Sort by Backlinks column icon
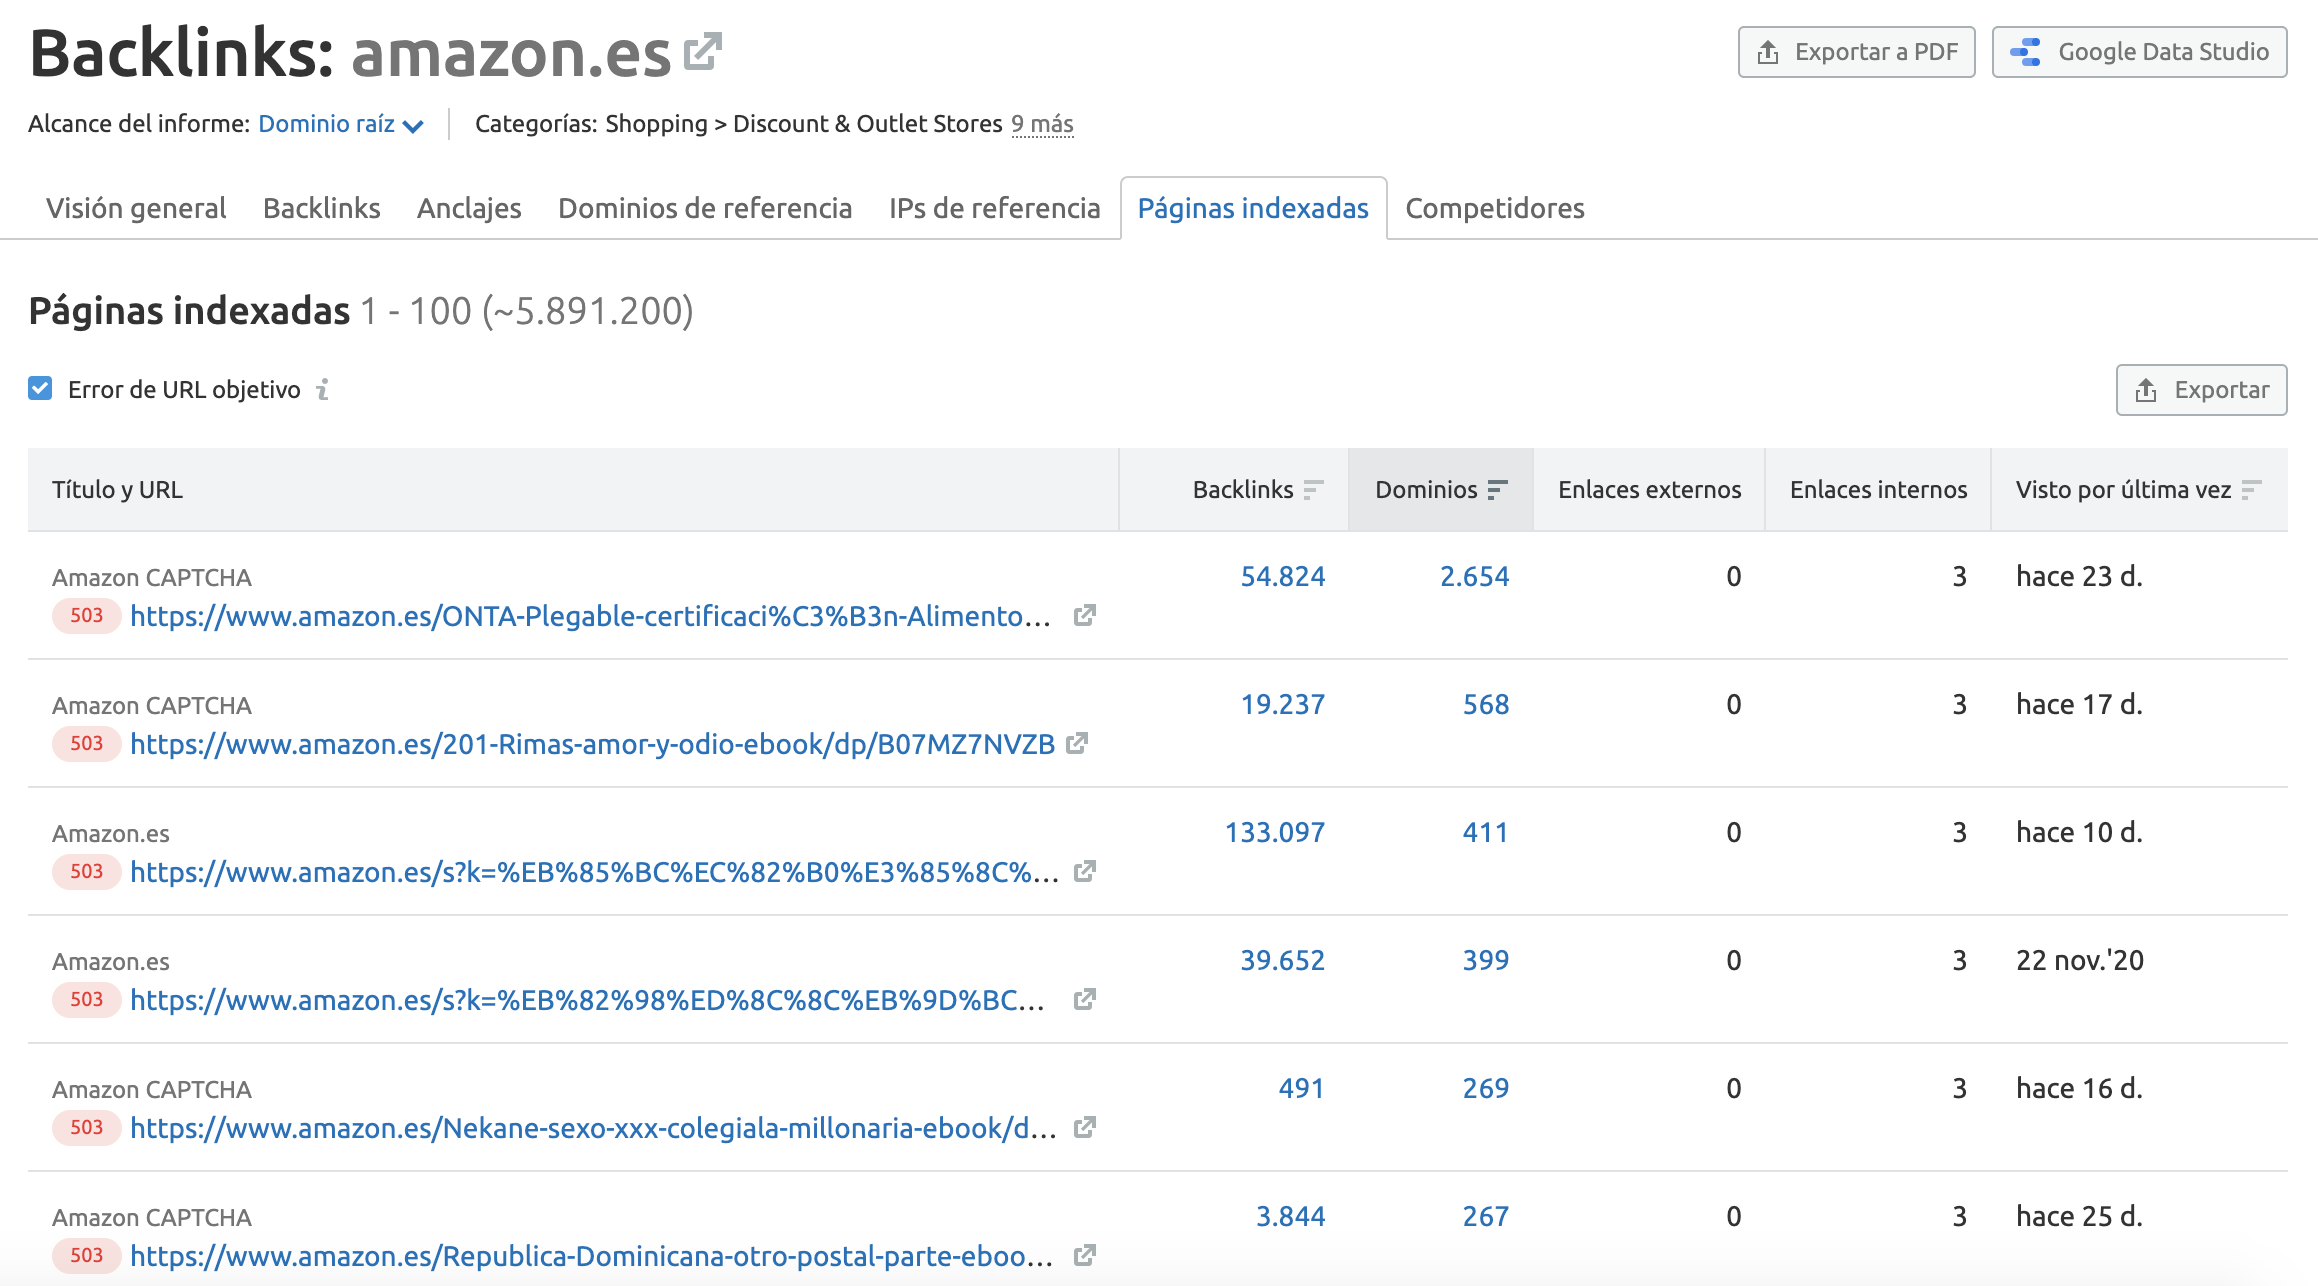This screenshot has height=1286, width=2318. (1313, 490)
